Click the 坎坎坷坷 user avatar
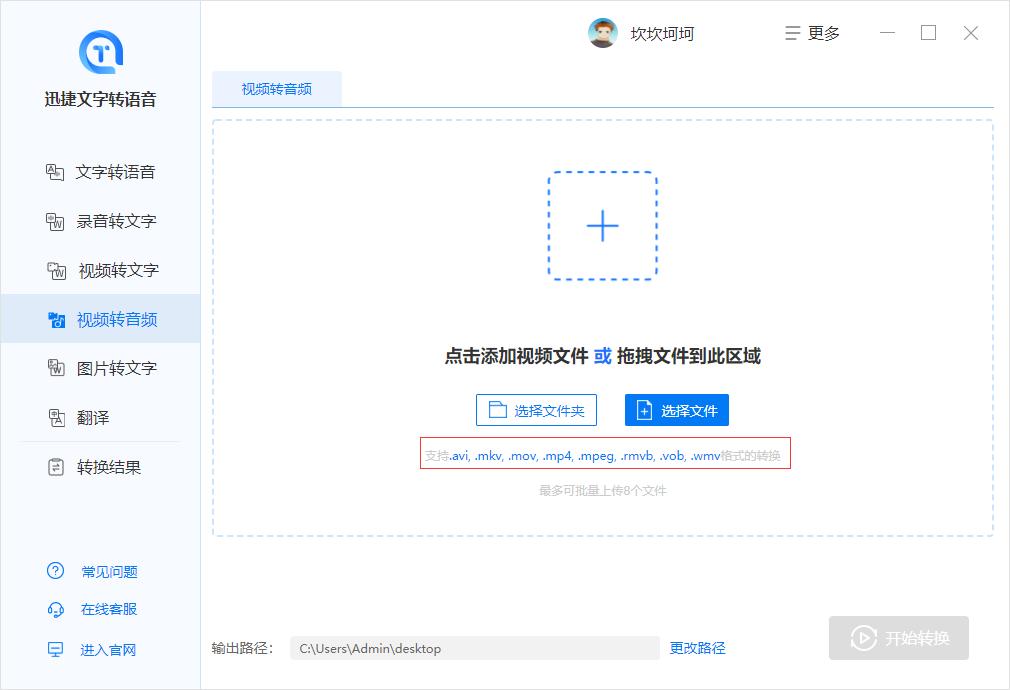Viewport: 1010px width, 690px height. click(602, 33)
